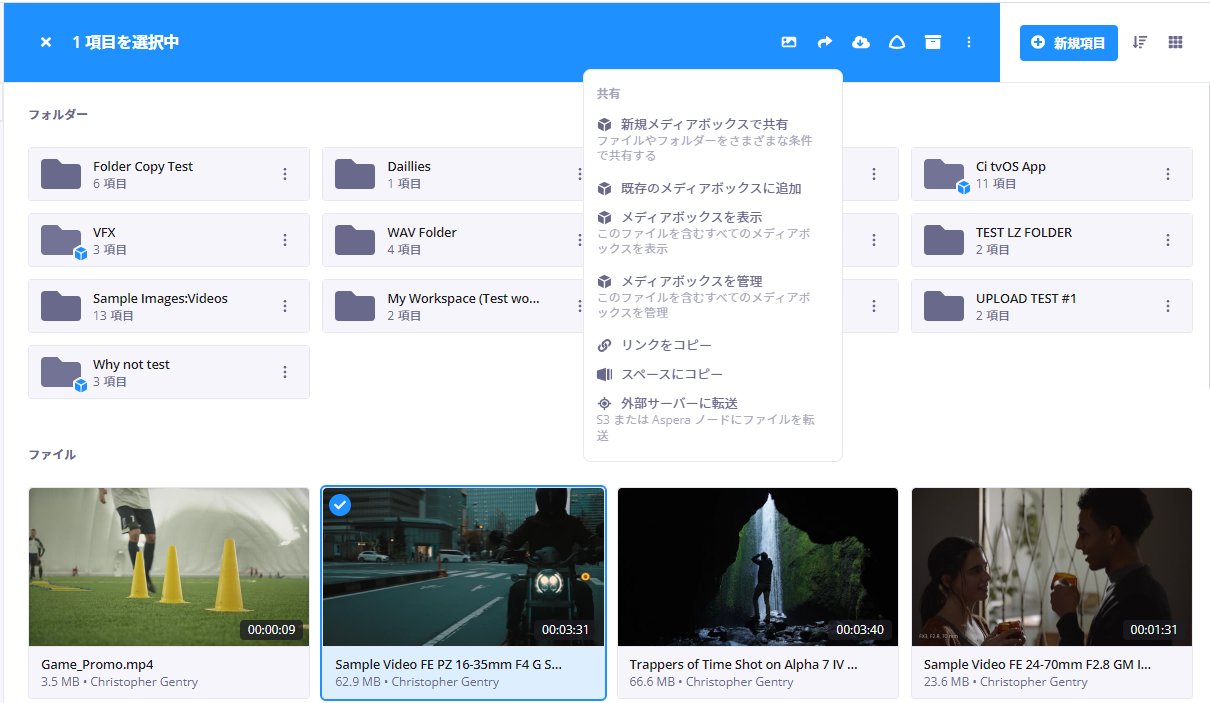
Task: Click the UPLOAD TEST #1 folder name
Action: (1026, 299)
